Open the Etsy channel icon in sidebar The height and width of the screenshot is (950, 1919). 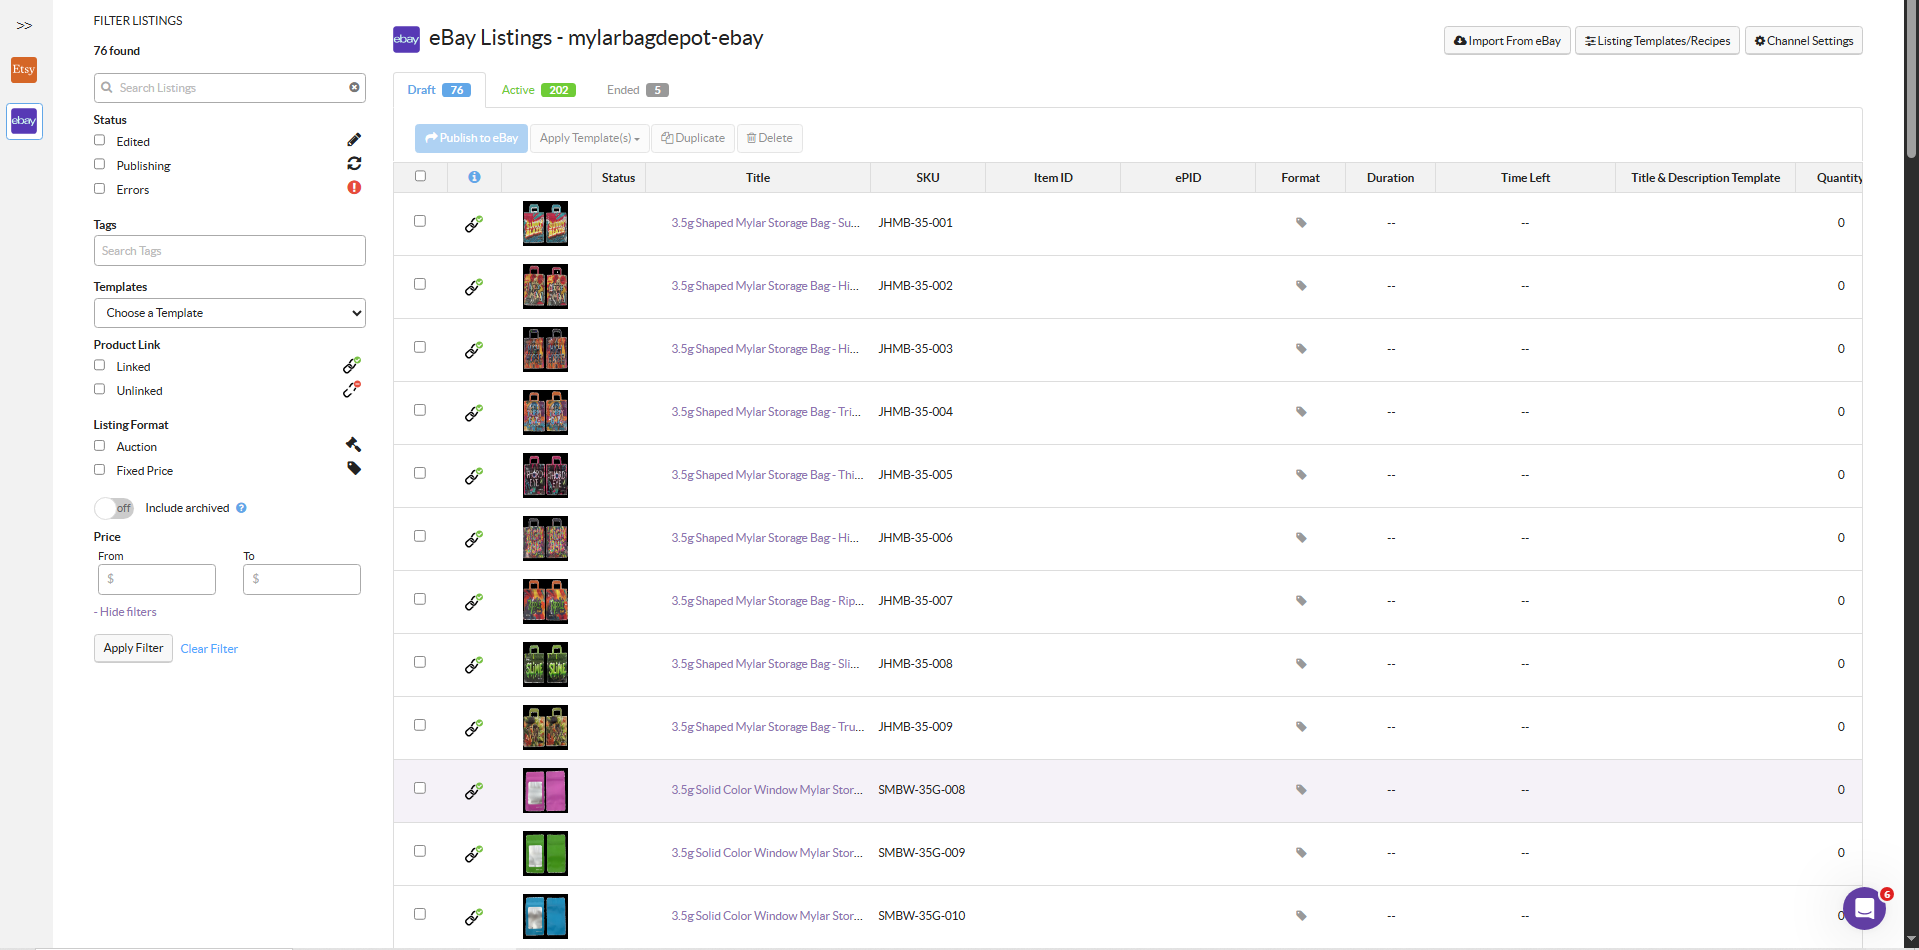pyautogui.click(x=24, y=70)
